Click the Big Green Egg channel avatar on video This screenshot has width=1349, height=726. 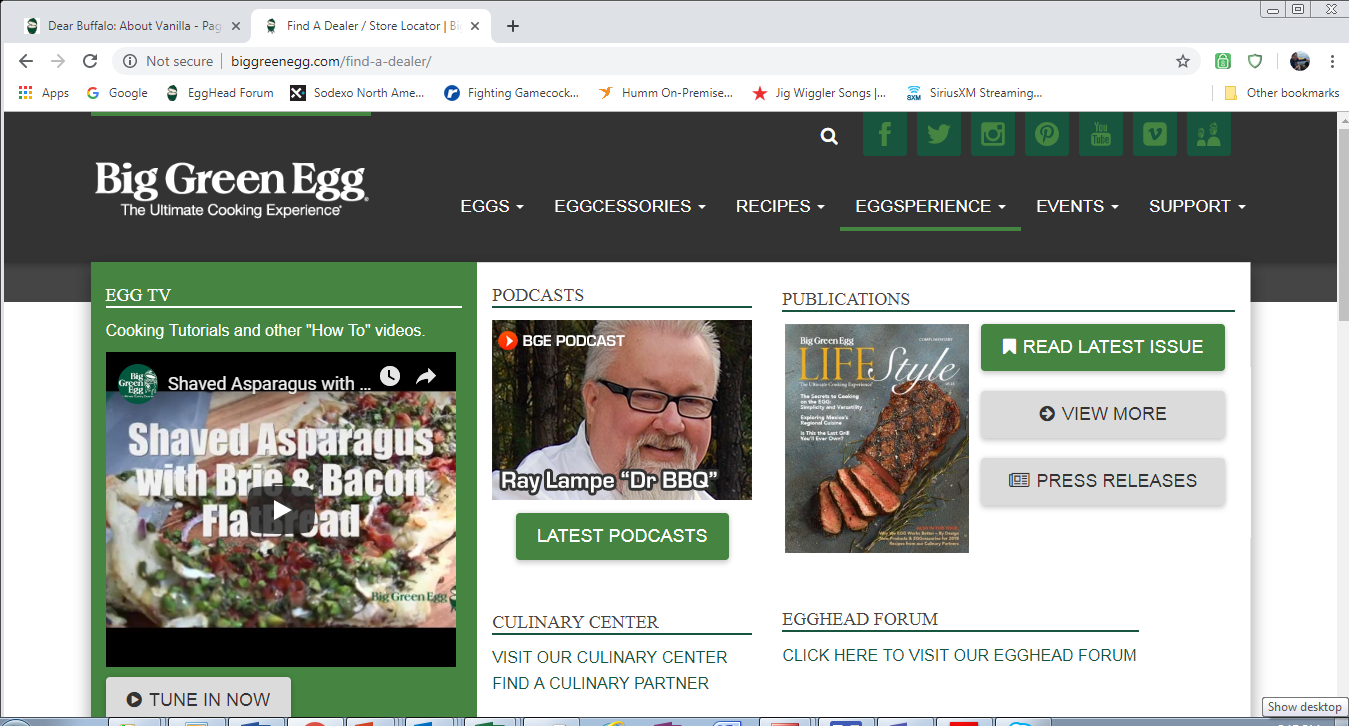(x=138, y=383)
